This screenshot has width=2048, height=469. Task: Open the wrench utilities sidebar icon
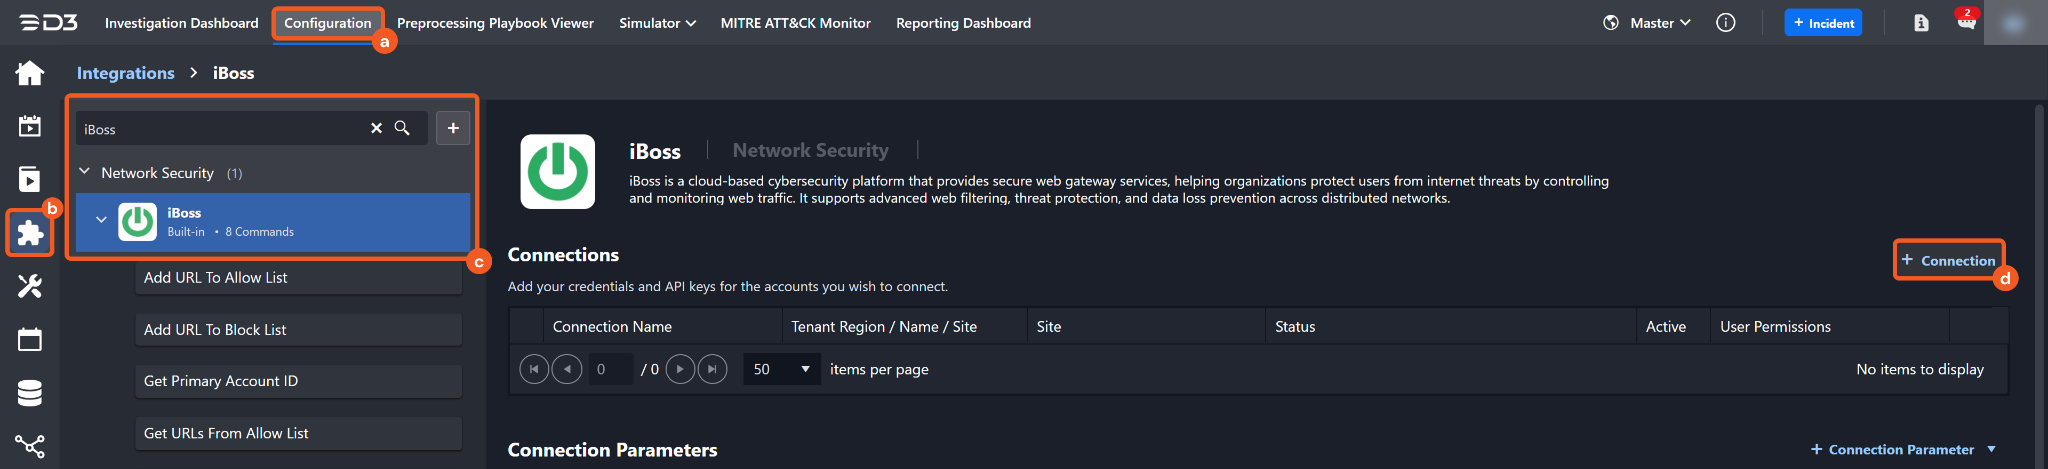pyautogui.click(x=30, y=287)
